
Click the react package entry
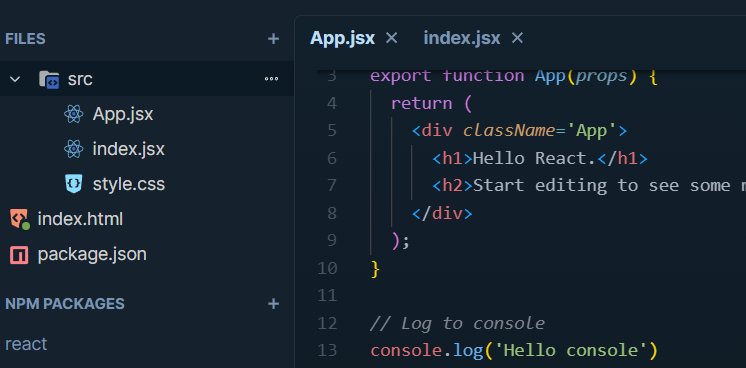(x=26, y=344)
